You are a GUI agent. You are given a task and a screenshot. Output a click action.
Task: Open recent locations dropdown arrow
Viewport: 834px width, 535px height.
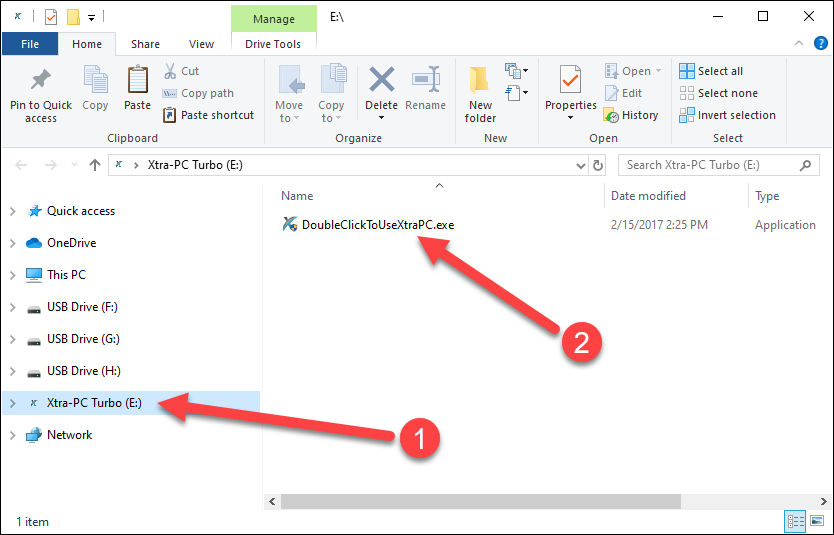coord(74,165)
